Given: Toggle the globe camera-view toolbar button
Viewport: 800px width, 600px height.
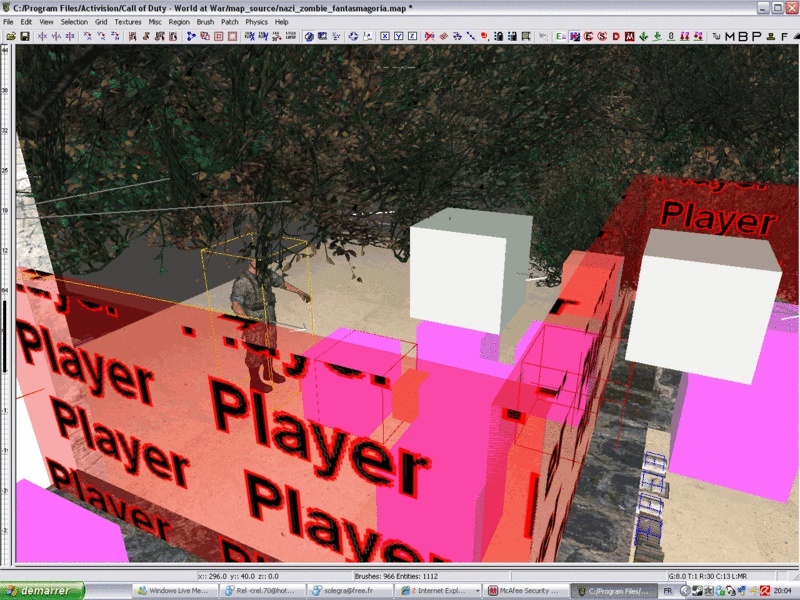Looking at the screenshot, I should click(x=309, y=36).
